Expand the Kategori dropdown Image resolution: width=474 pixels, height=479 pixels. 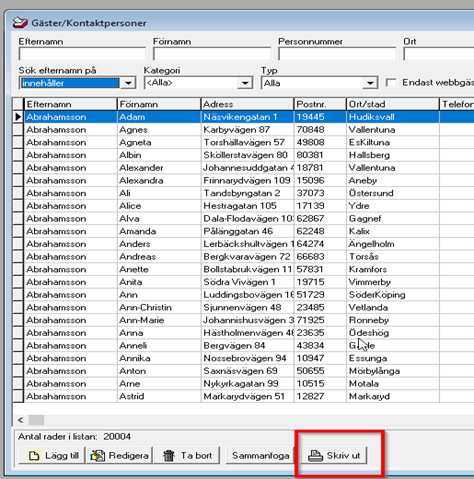[x=245, y=83]
